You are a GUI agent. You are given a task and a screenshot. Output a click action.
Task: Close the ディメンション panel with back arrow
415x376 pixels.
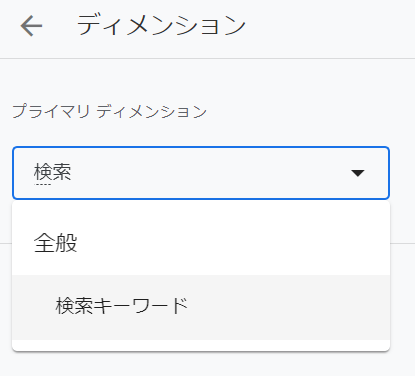[x=31, y=26]
